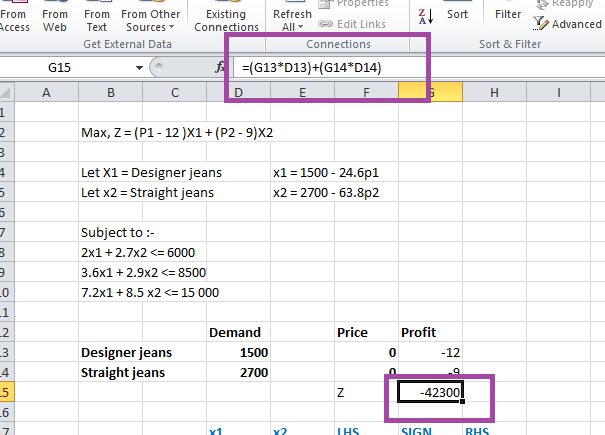
Task: Select the 'Straight jeans' row label cell
Action: [123, 372]
